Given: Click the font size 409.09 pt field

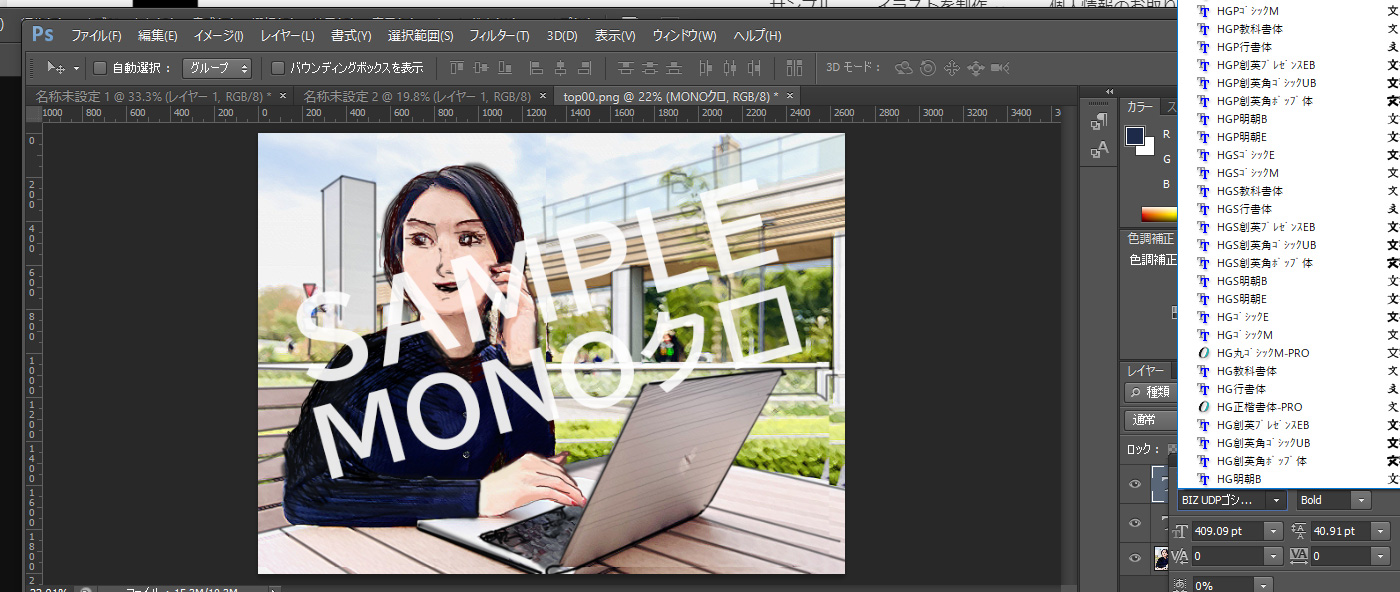Looking at the screenshot, I should click(x=1228, y=532).
